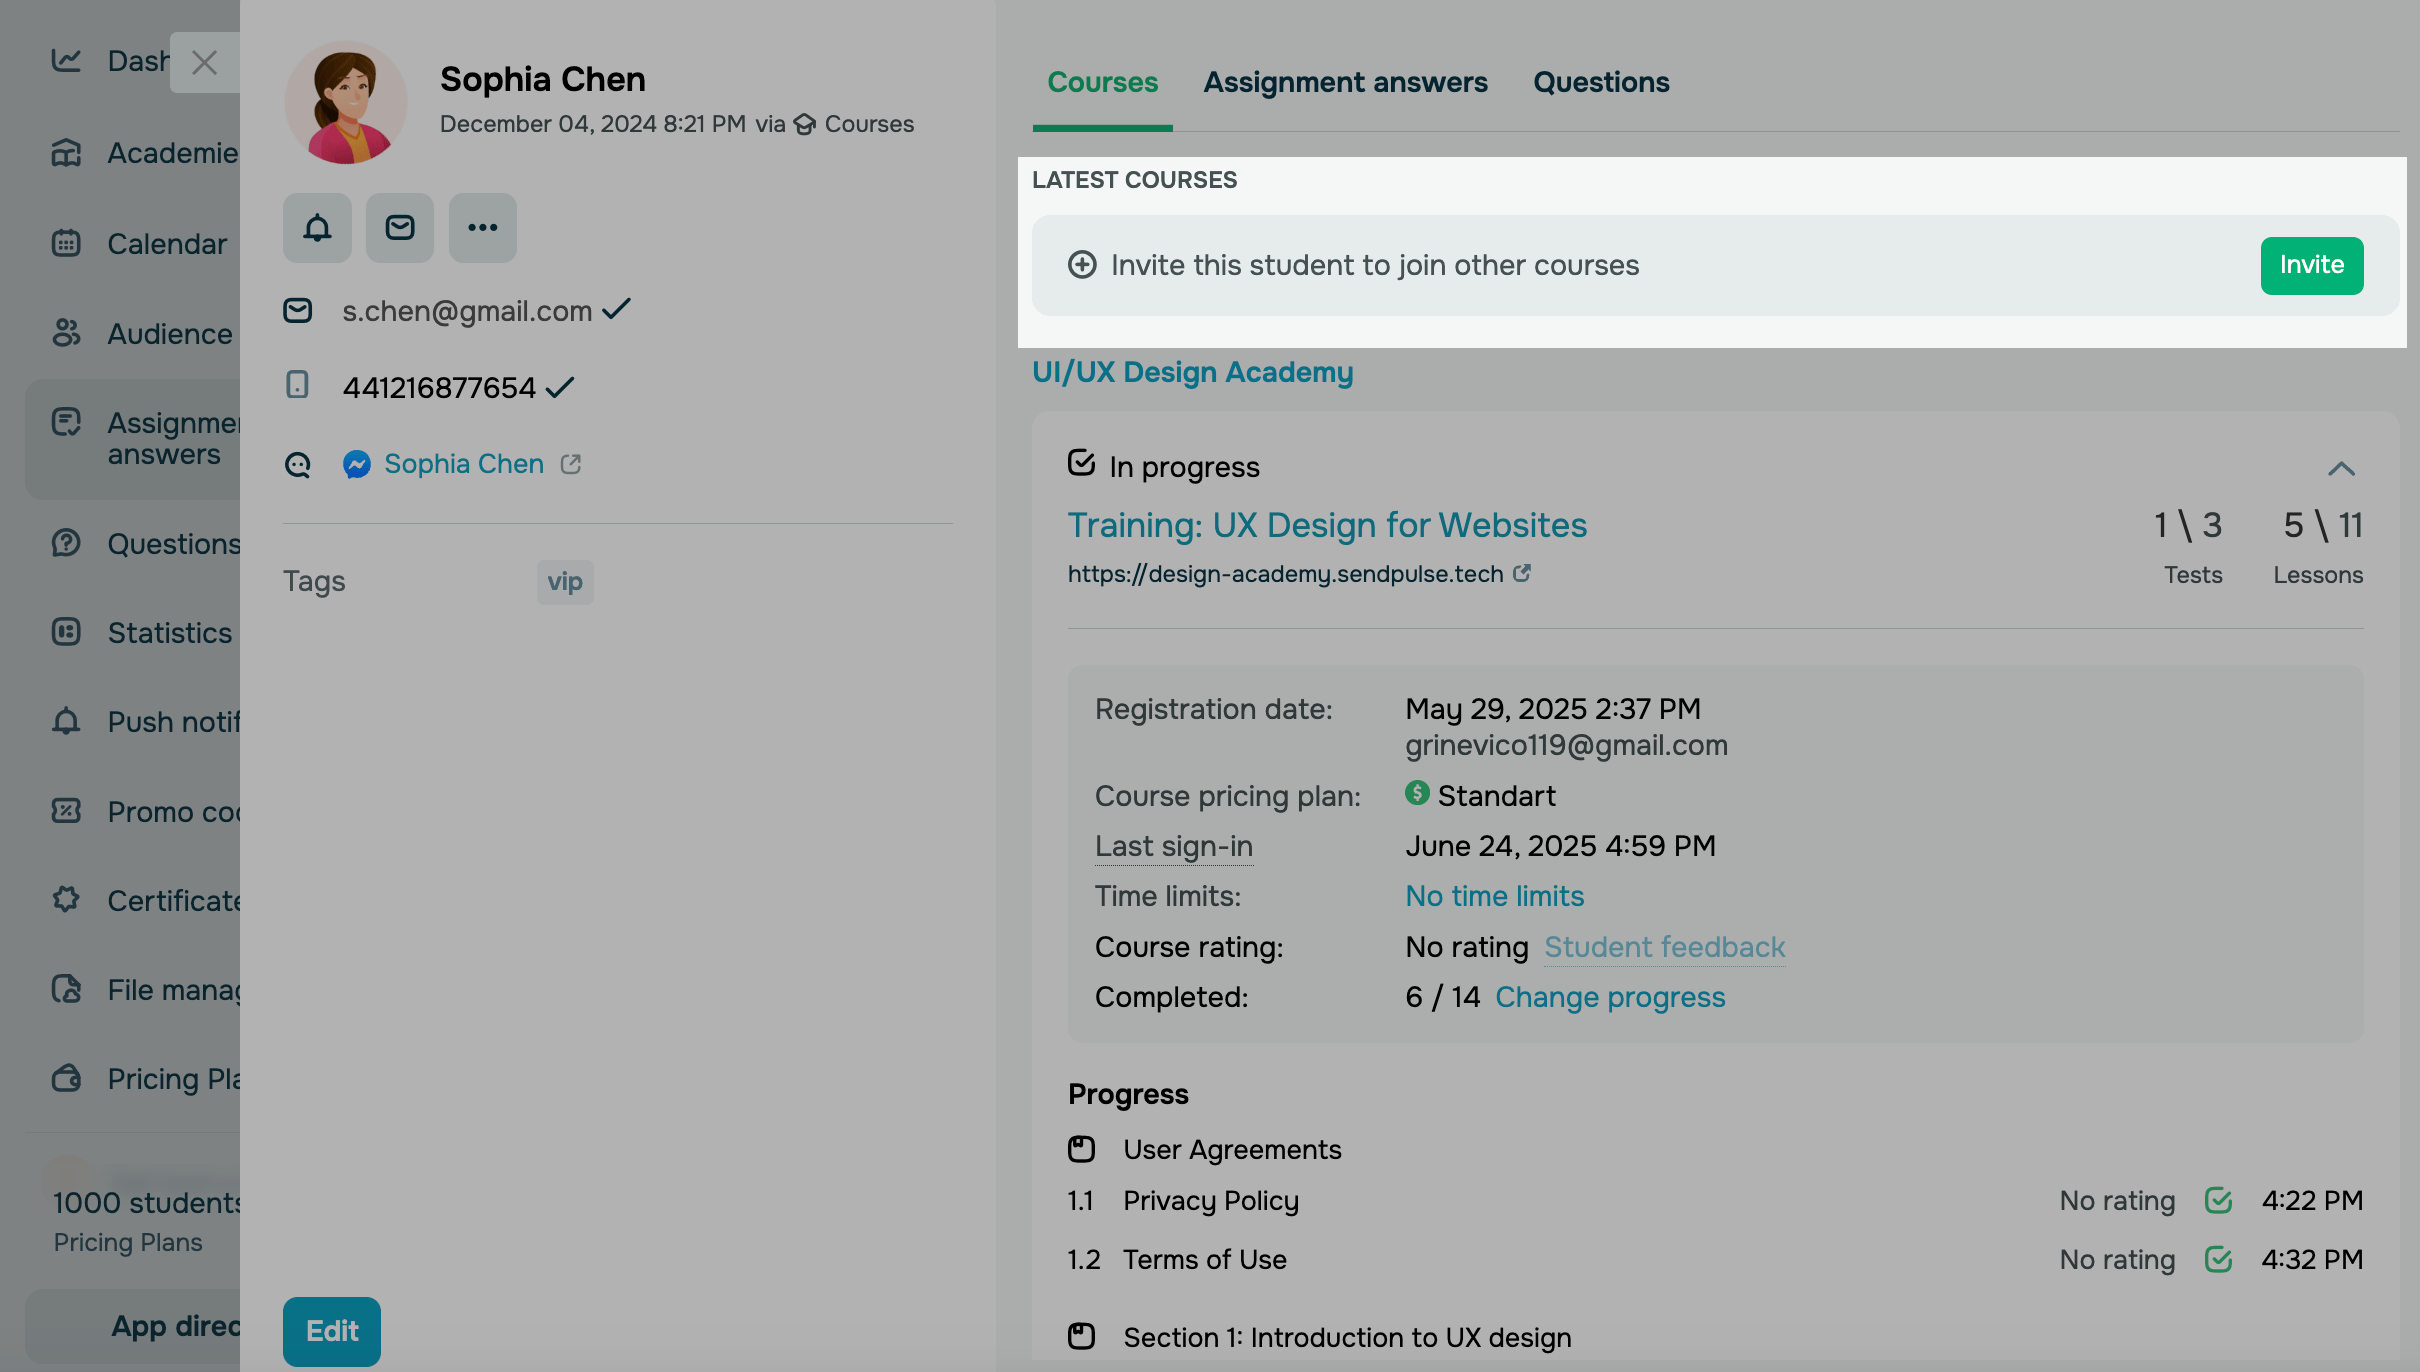This screenshot has height=1372, width=2420.
Task: Toggle Terms of Use completion checkmark
Action: (2218, 1259)
